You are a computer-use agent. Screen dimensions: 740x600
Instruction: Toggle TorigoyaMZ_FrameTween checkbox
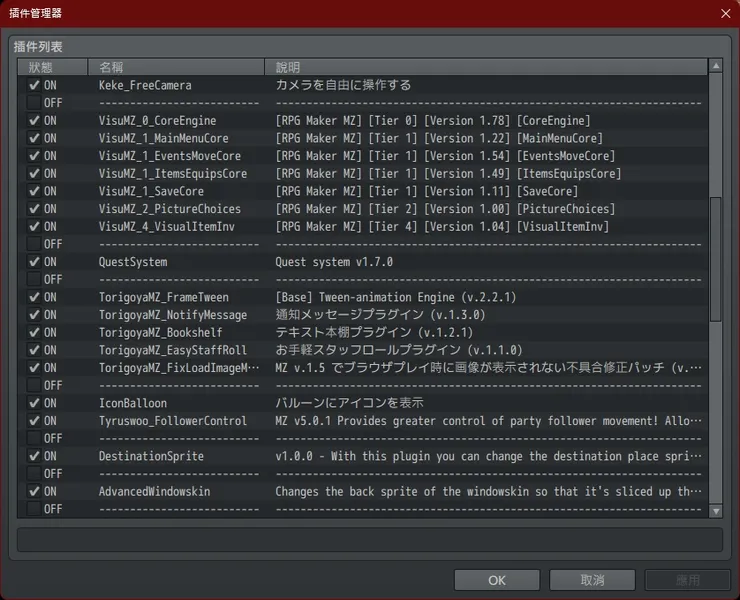34,297
